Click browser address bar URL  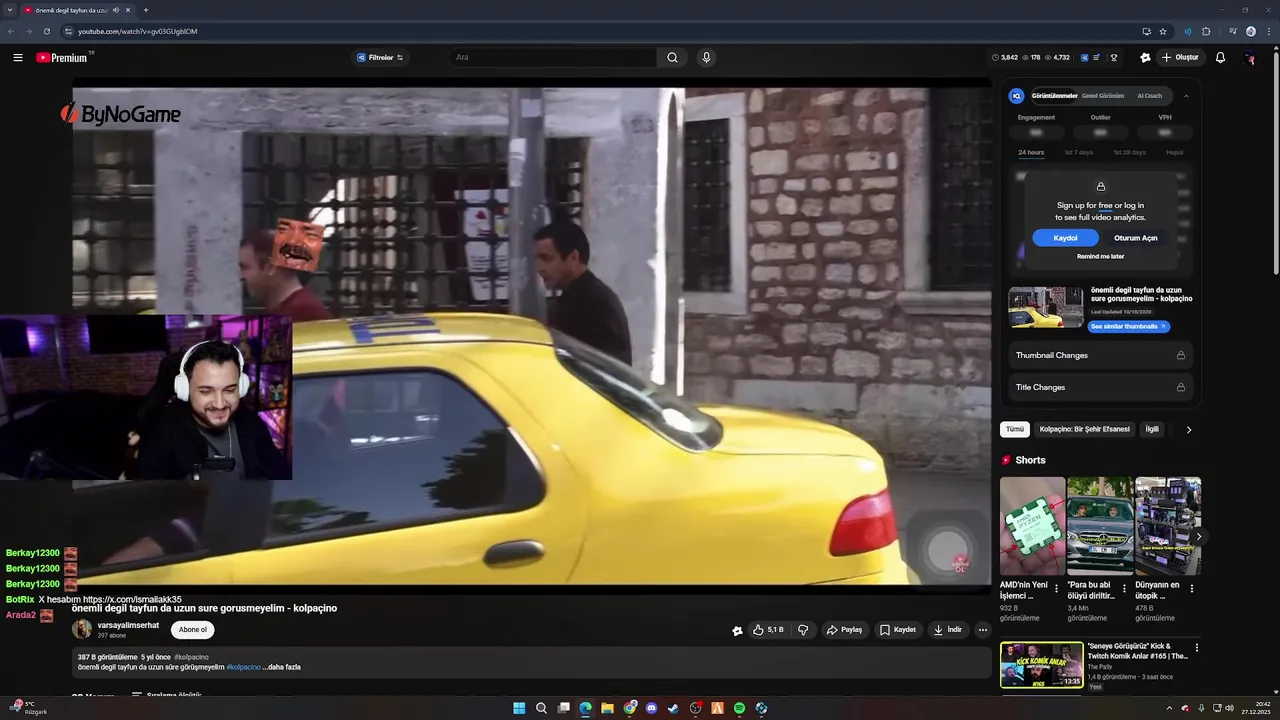(x=137, y=31)
